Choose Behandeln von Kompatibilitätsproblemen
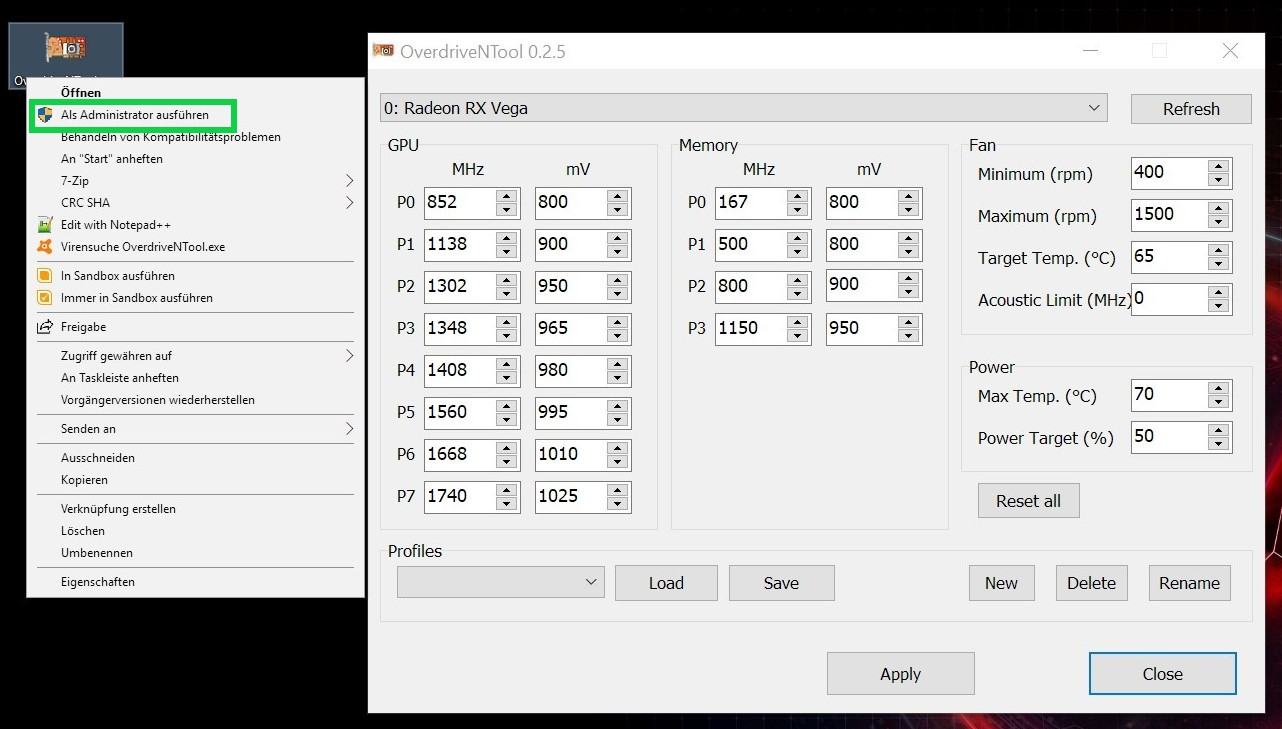1282x729 pixels. (194, 137)
